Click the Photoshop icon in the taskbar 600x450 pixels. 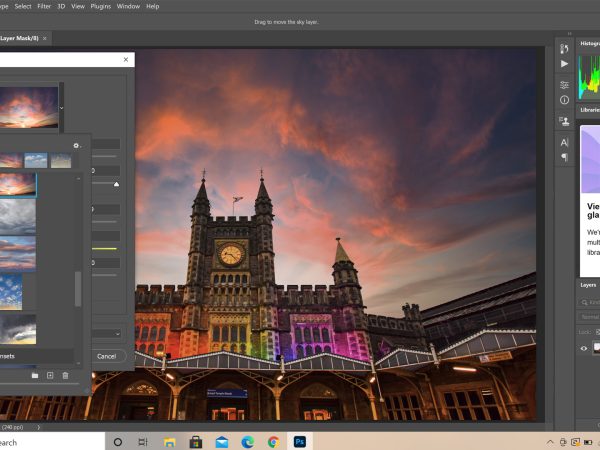point(300,442)
